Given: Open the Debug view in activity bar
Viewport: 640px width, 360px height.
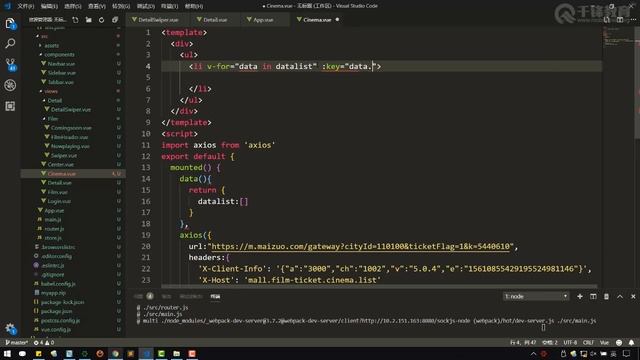Looking at the screenshot, I should click(x=10, y=85).
